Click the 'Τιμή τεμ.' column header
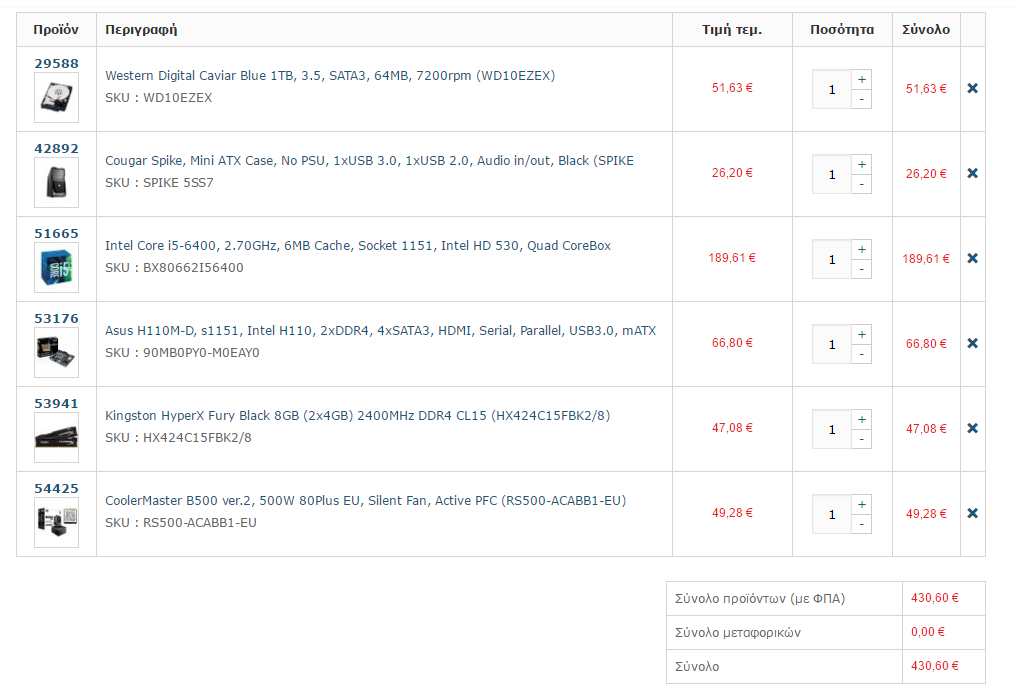 tap(732, 30)
